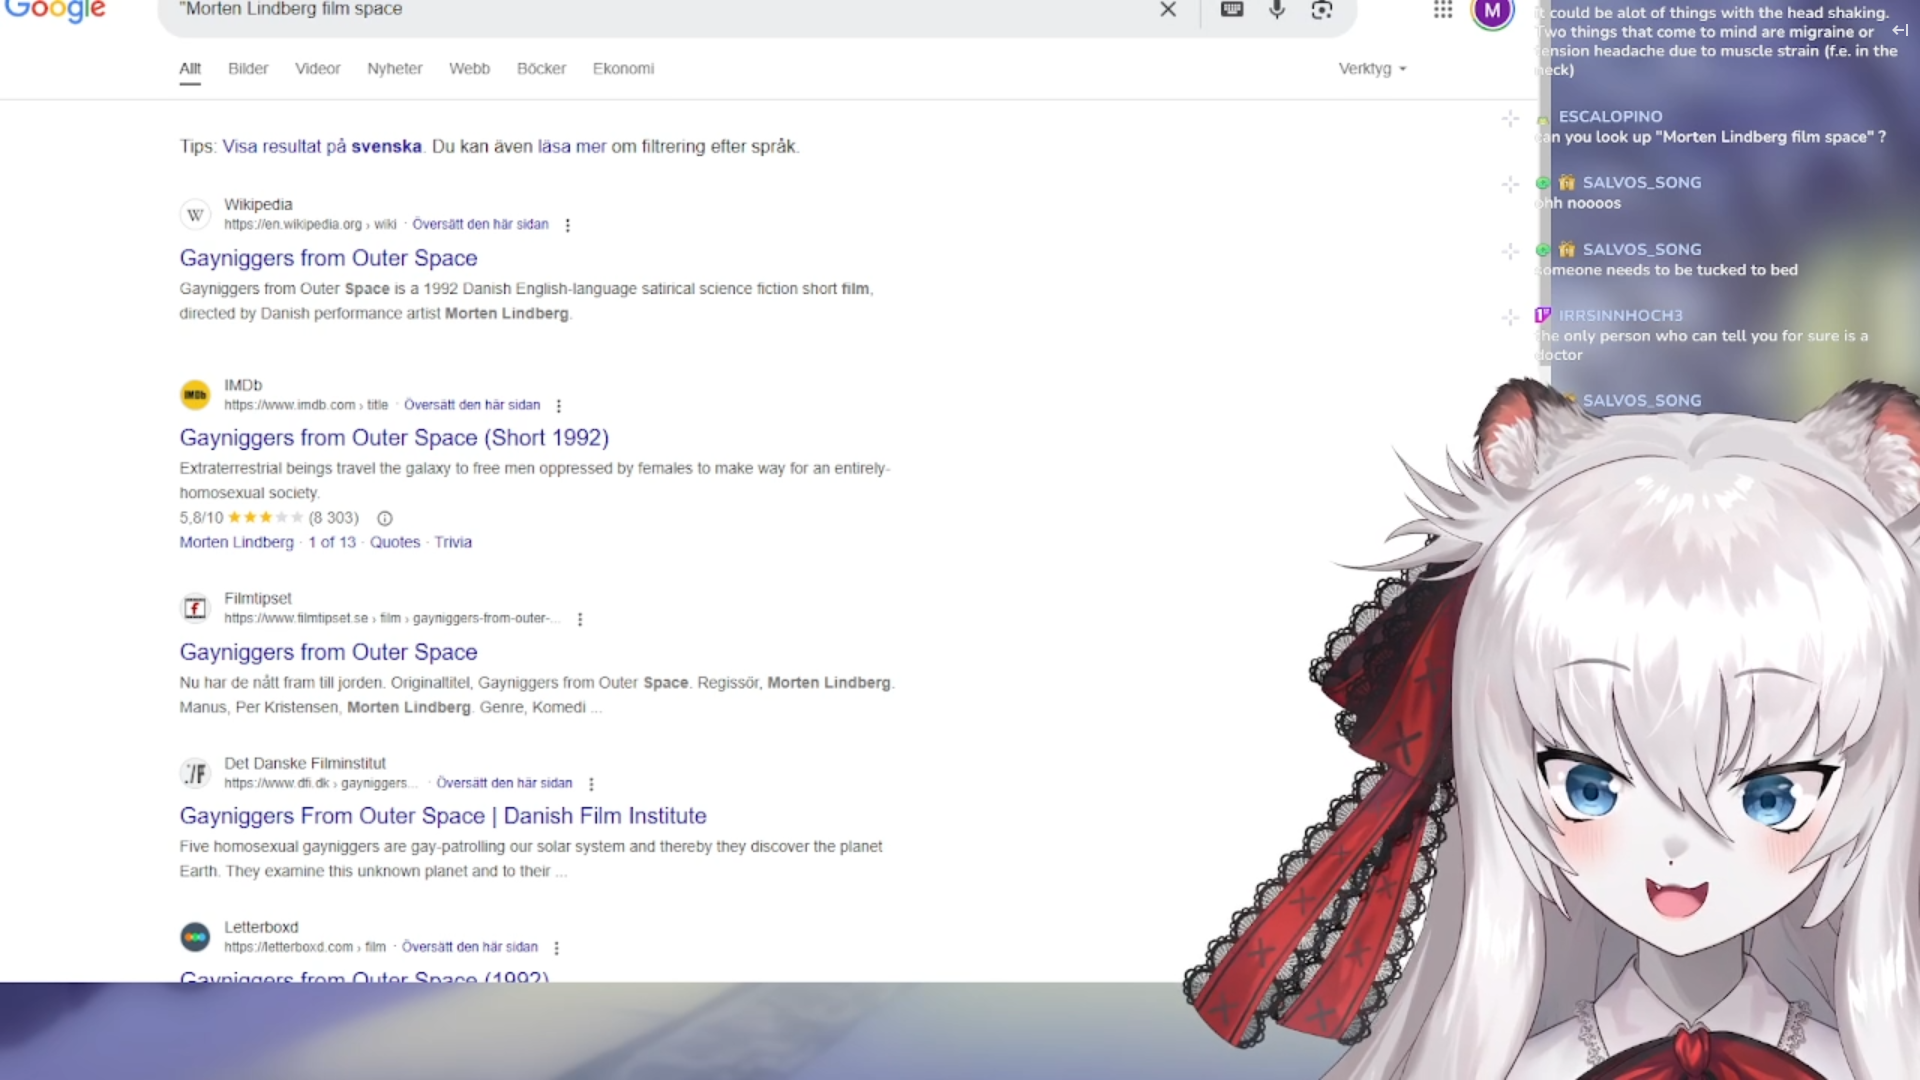This screenshot has width=1920, height=1080.
Task: Open the Quotes IMDb sitelink
Action: [x=395, y=542]
